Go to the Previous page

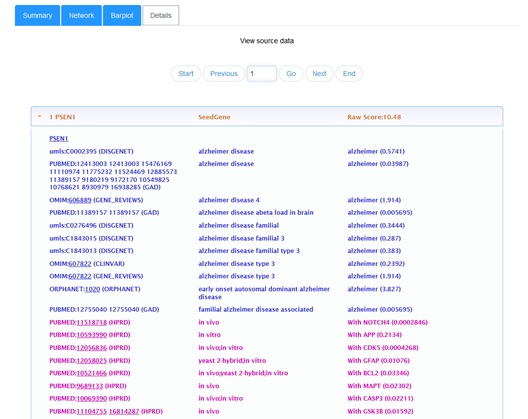pos(224,73)
